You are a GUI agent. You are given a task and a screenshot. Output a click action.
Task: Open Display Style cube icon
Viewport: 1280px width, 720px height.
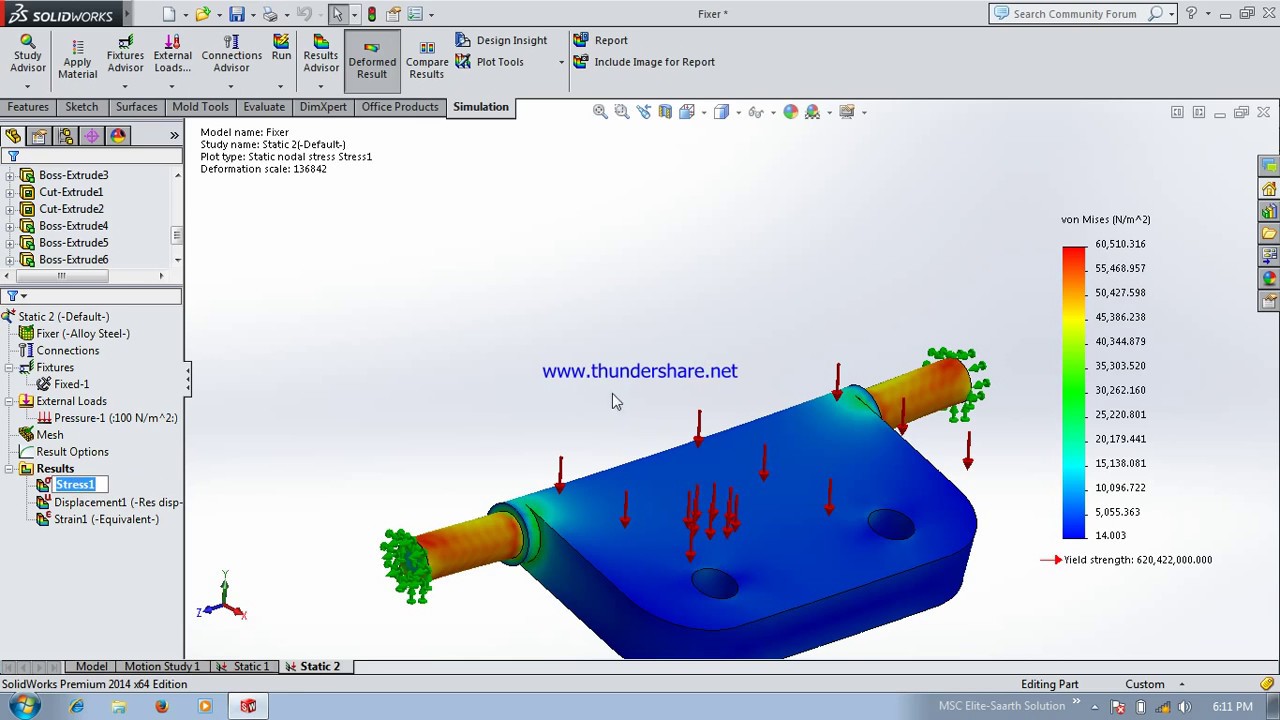[722, 112]
